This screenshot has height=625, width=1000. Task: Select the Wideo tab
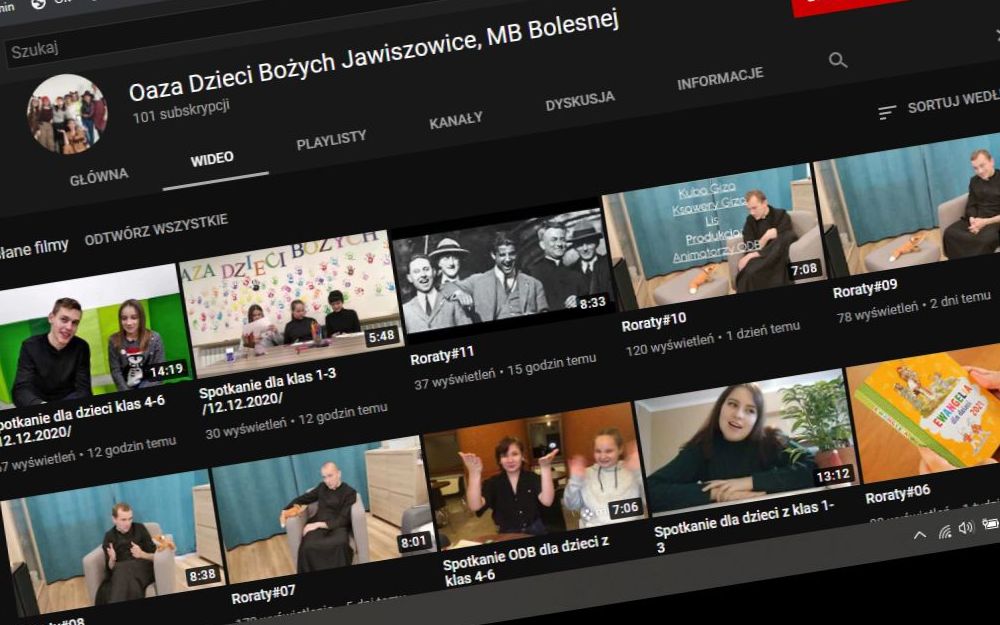212,158
